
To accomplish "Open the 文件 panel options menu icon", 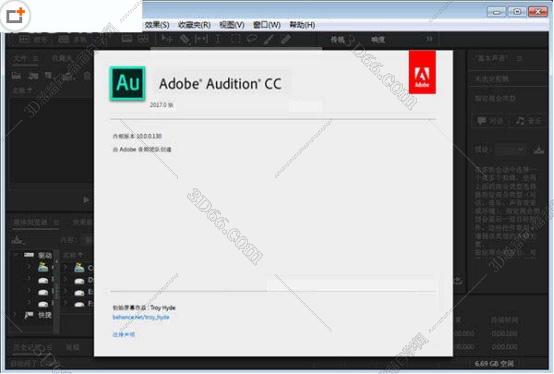I will coord(35,59).
